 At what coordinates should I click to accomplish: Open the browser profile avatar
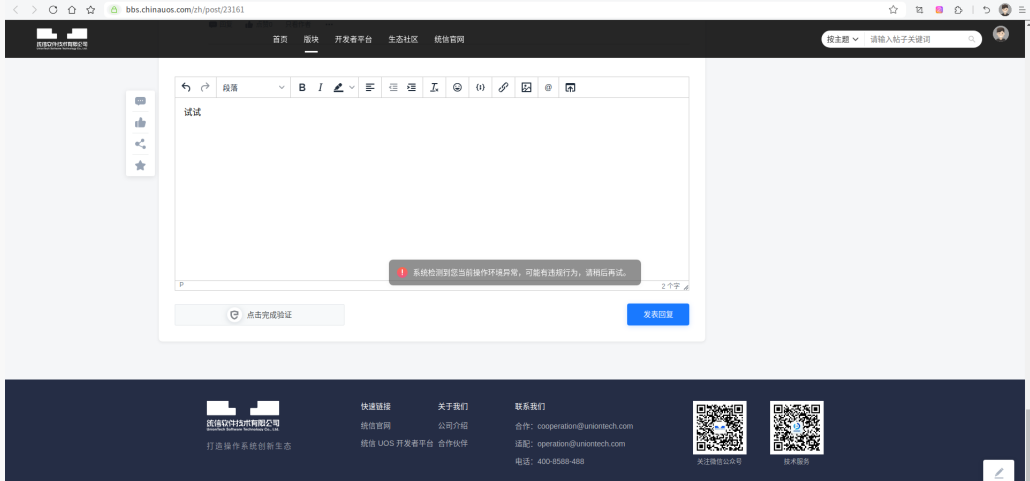tap(1005, 10)
